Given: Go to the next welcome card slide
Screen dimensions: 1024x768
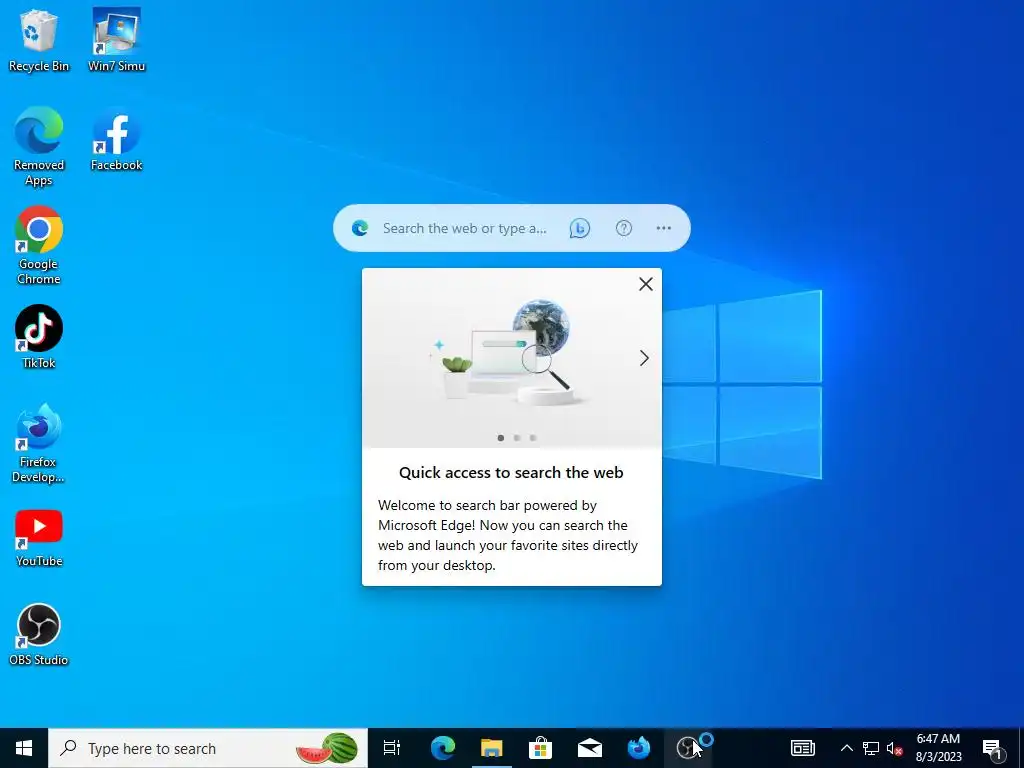Looking at the screenshot, I should tap(645, 358).
